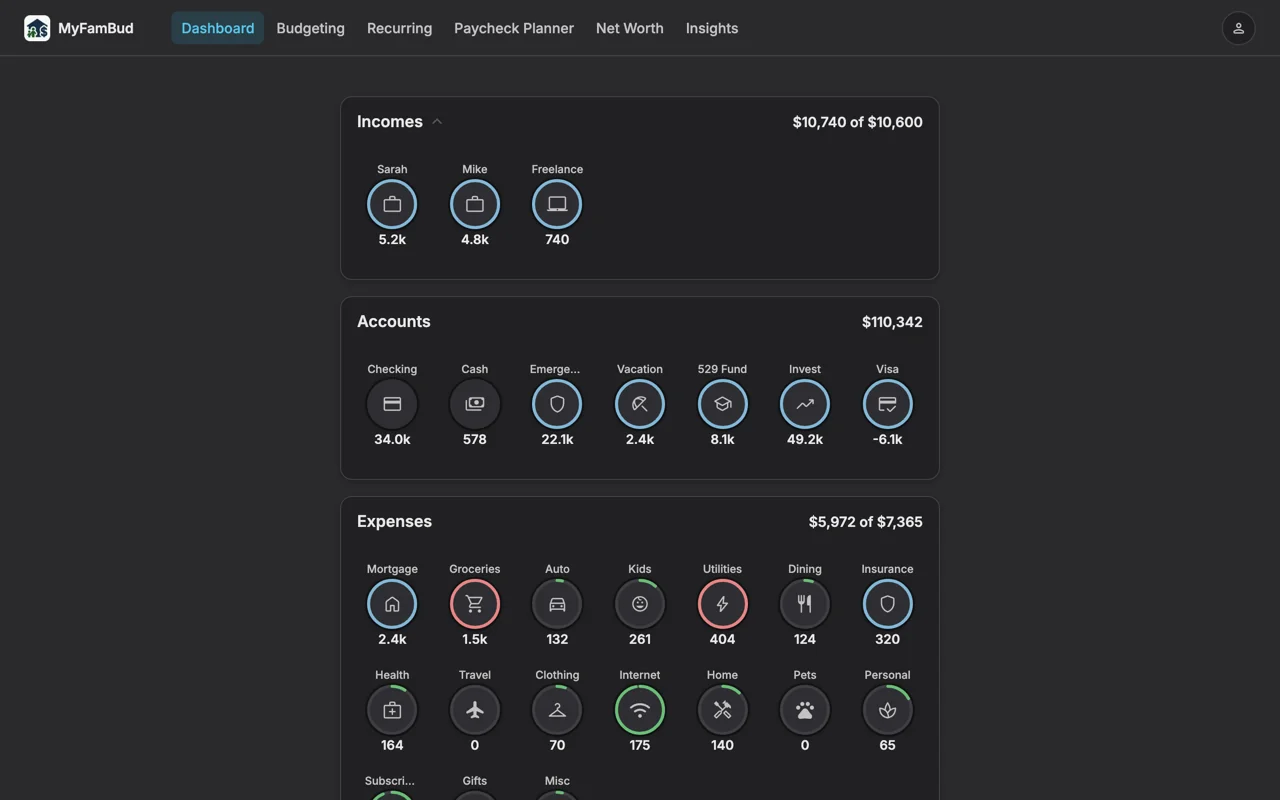Viewport: 1280px width, 800px height.
Task: Select the Groceries cart expense icon
Action: [x=475, y=604]
